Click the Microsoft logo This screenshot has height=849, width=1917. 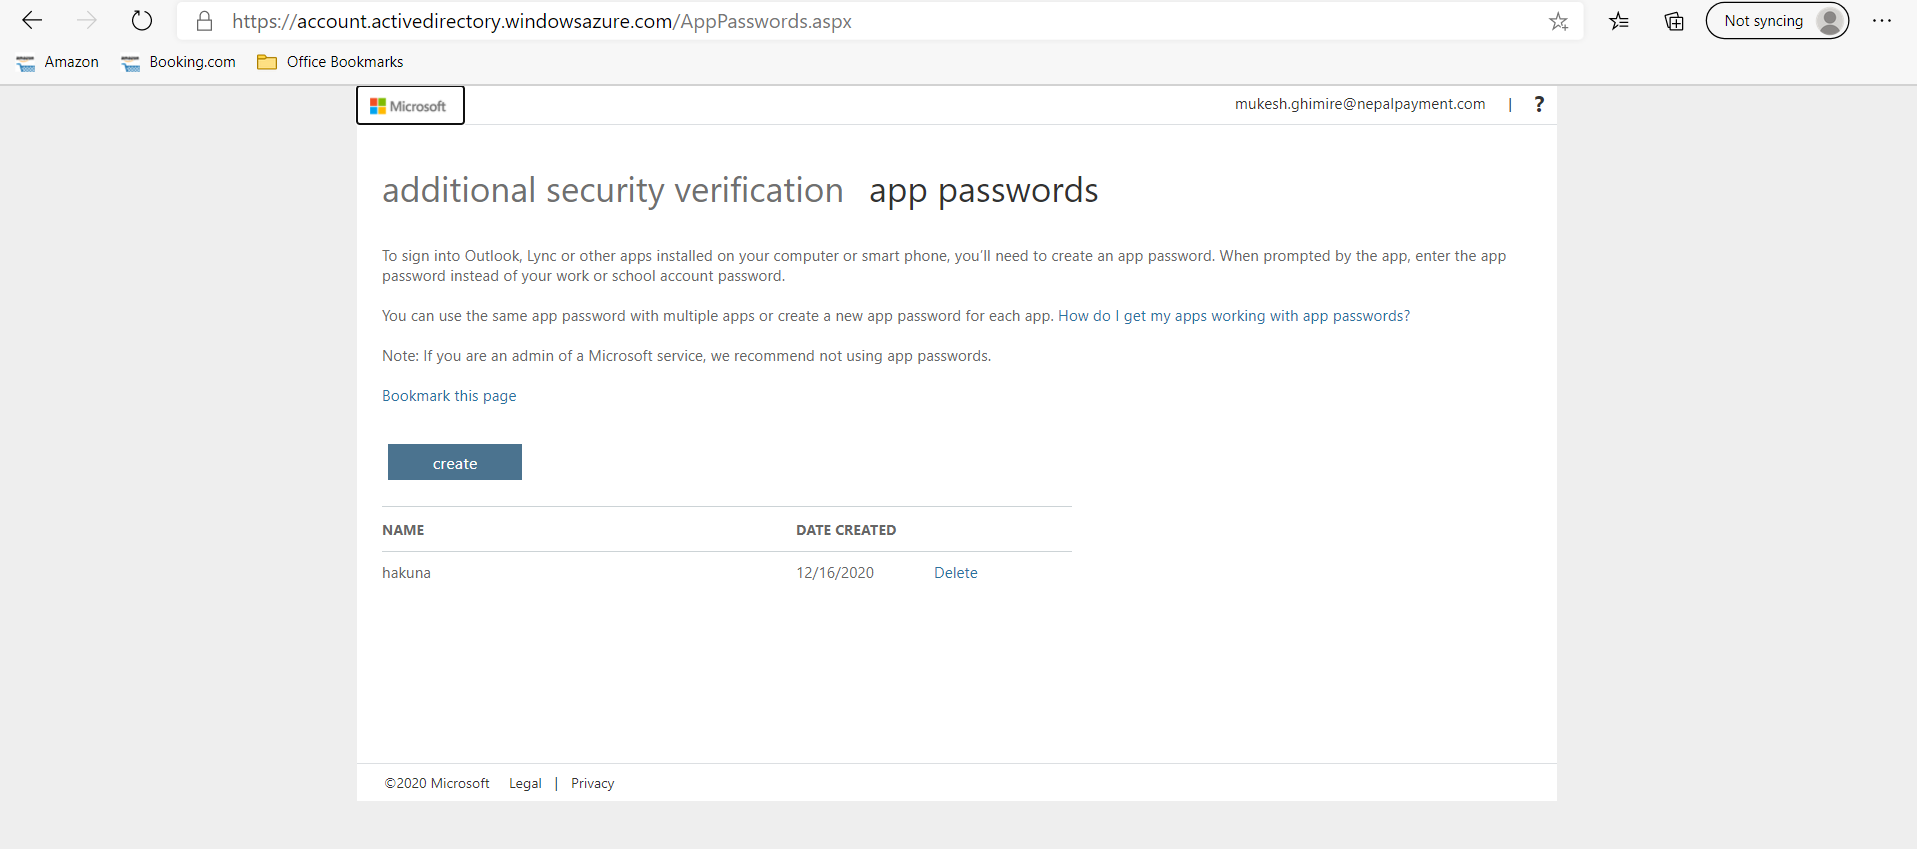coord(410,105)
